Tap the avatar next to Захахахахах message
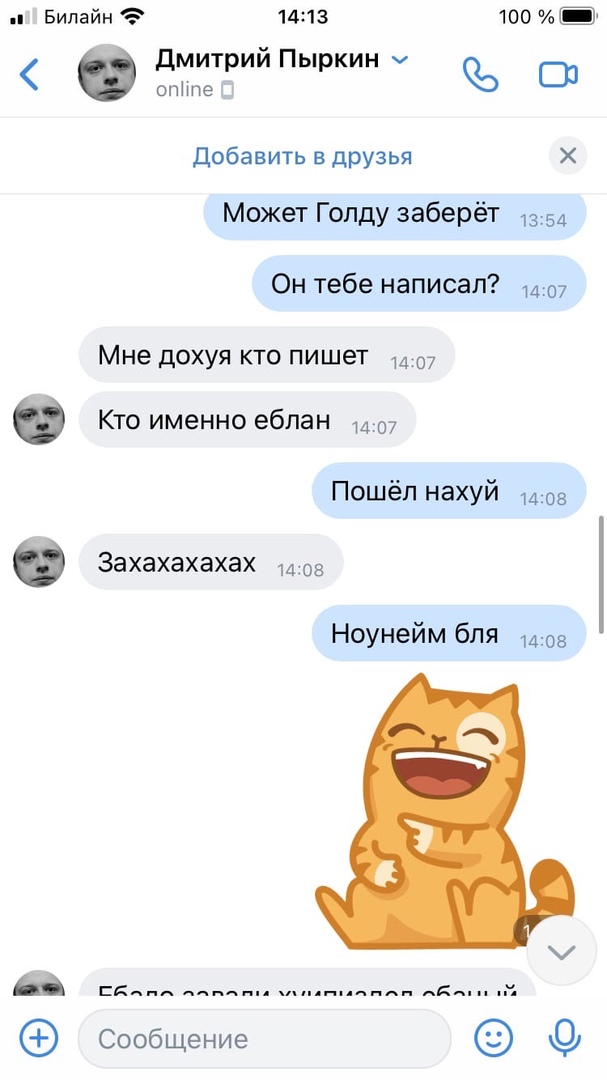The image size is (607, 1080). click(39, 561)
